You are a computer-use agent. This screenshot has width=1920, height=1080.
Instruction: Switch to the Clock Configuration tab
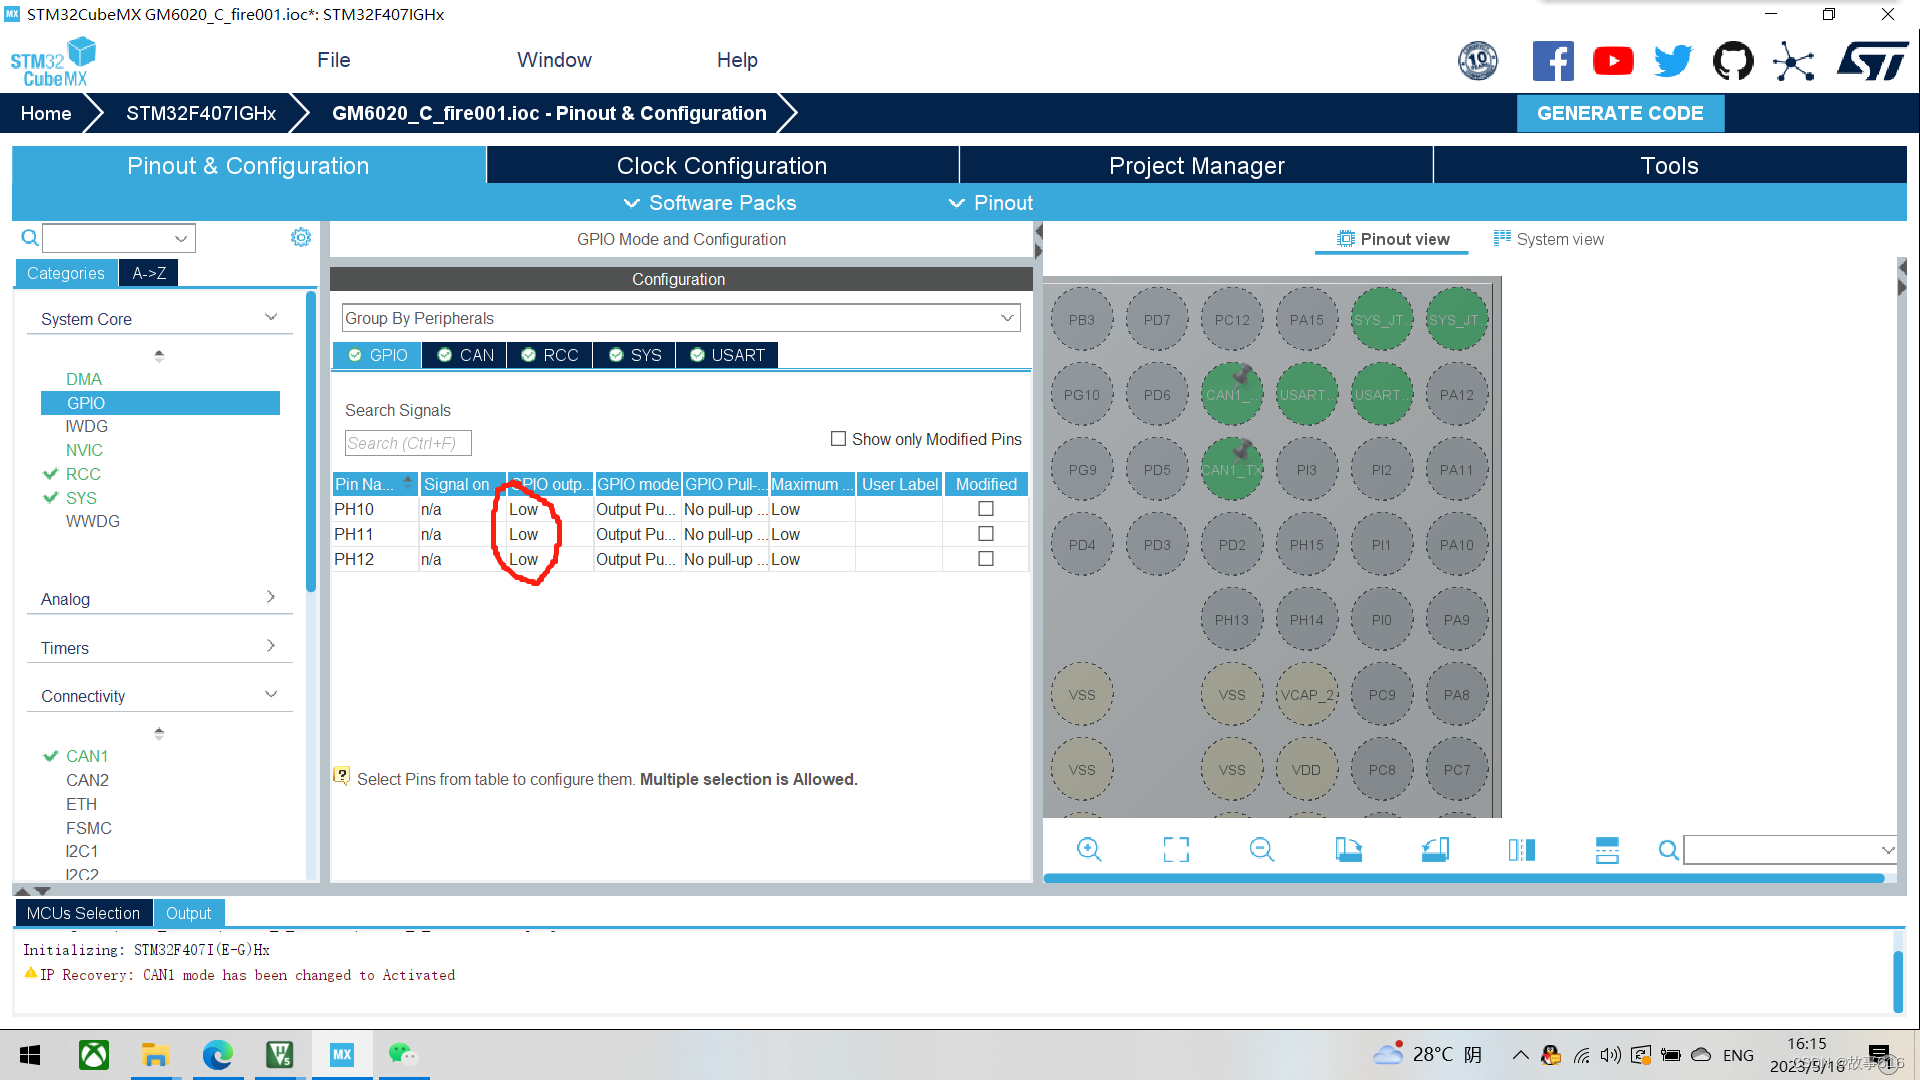(x=722, y=165)
